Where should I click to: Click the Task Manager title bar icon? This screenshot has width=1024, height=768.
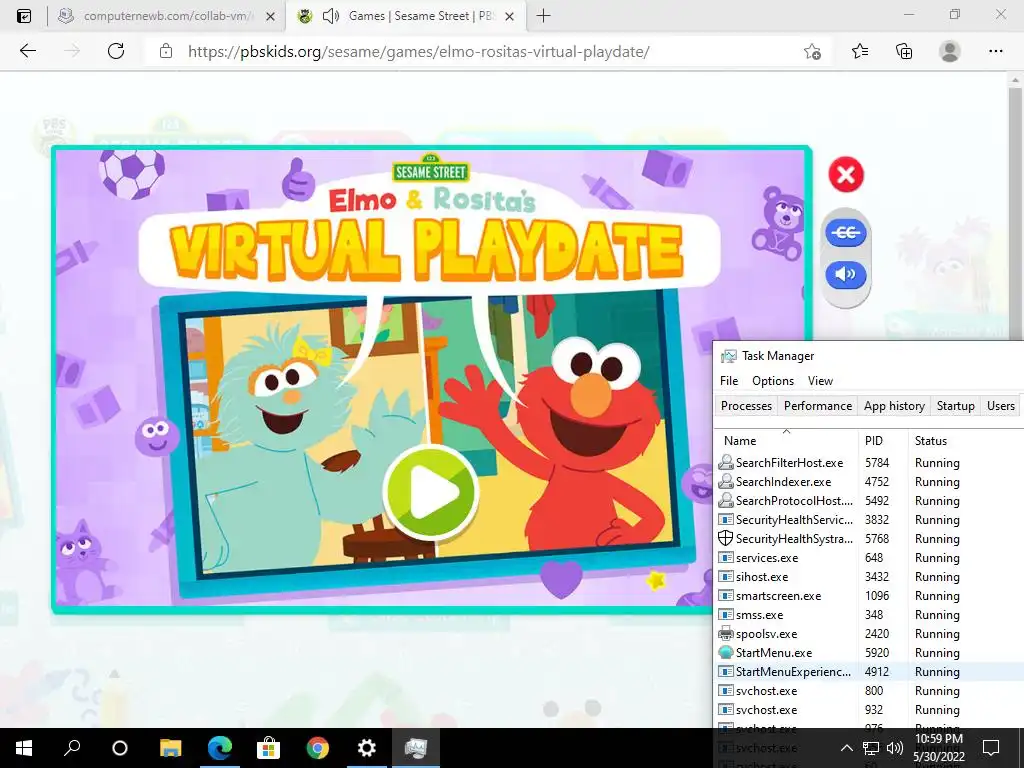pyautogui.click(x=728, y=356)
